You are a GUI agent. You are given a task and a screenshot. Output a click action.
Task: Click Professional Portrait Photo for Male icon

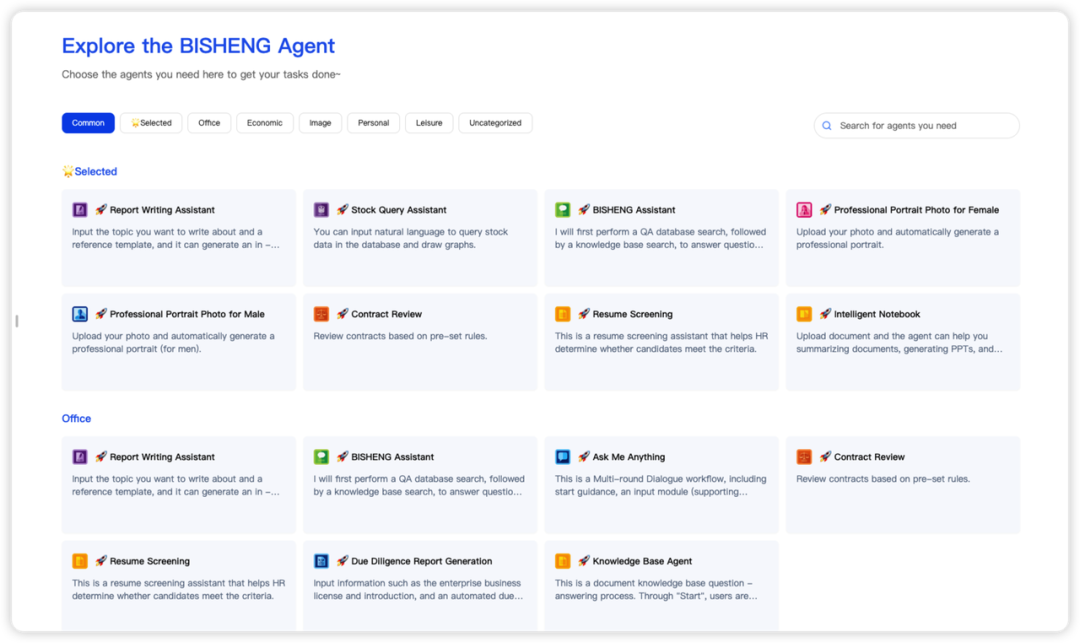click(x=80, y=314)
